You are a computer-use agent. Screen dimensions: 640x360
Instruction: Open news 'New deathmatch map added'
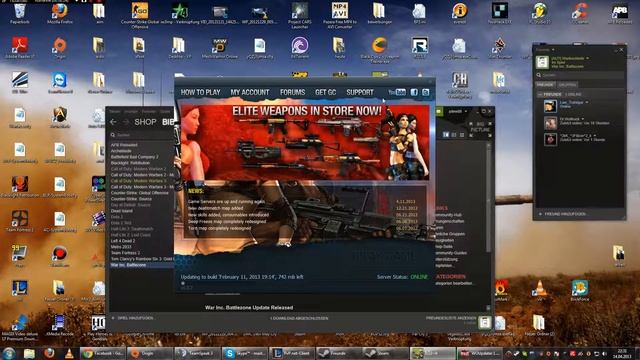click(215, 208)
